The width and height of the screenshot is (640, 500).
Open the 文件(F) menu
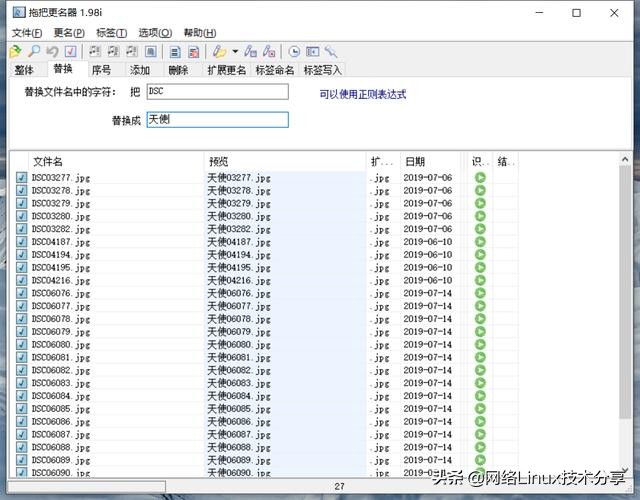pyautogui.click(x=27, y=33)
